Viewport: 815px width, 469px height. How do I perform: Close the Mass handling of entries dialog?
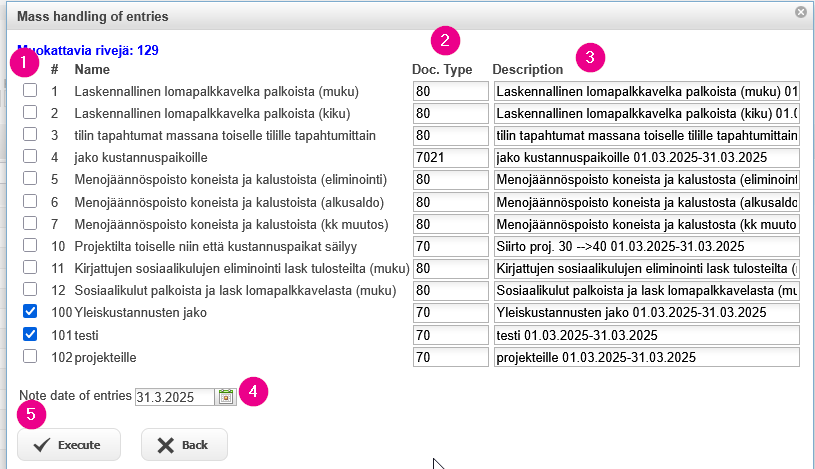coord(801,12)
